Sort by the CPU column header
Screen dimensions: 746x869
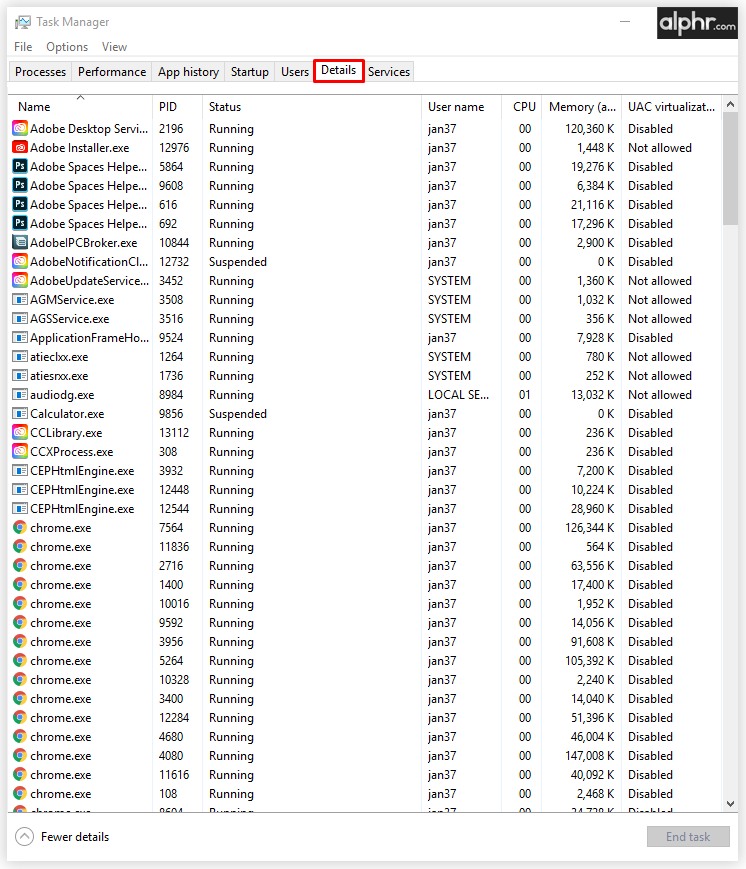click(522, 106)
